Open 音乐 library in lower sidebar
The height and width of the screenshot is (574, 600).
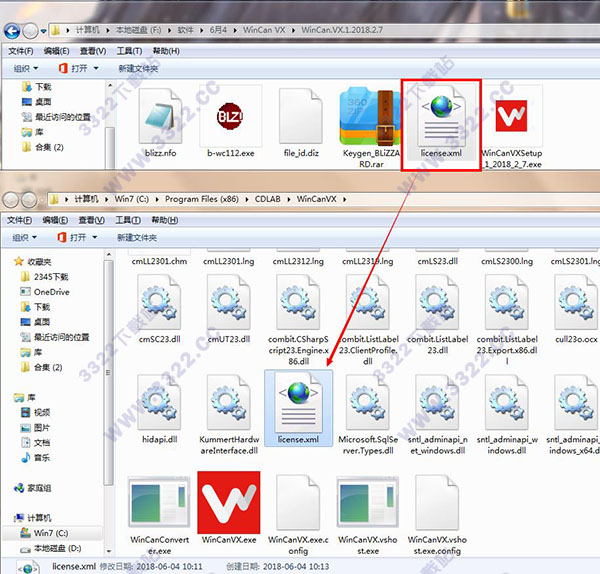coord(35,458)
